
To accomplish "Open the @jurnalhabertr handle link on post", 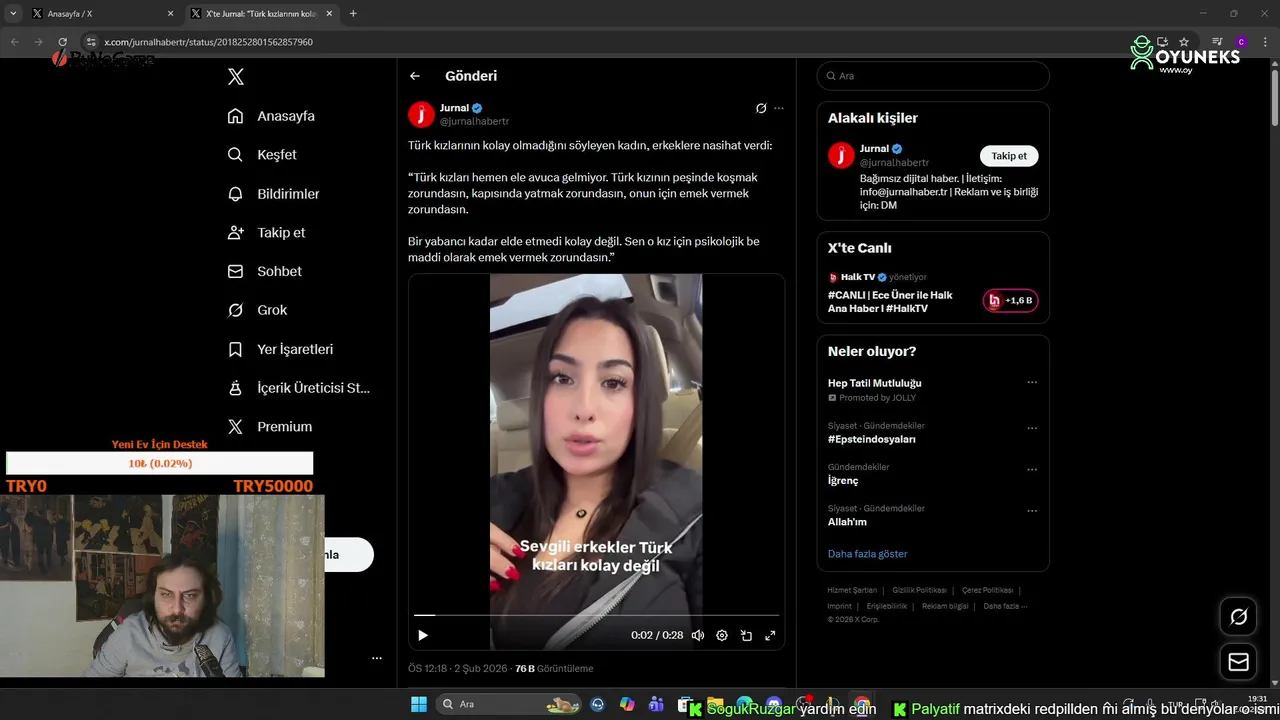I will pos(474,121).
